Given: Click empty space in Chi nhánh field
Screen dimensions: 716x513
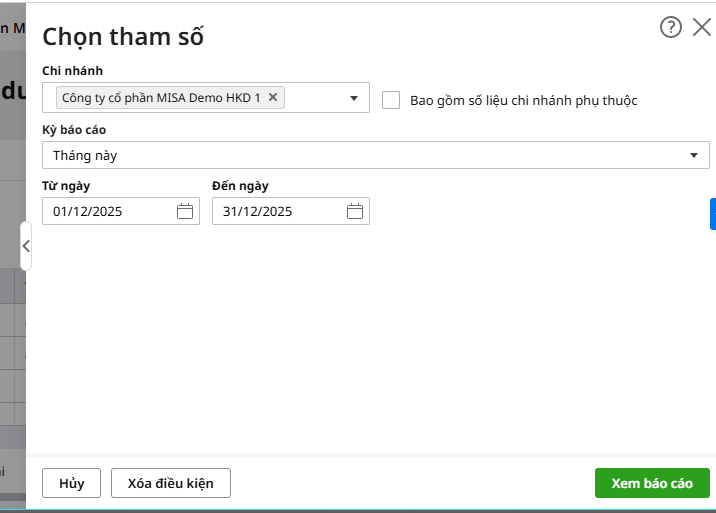Looking at the screenshot, I should click(x=315, y=98).
